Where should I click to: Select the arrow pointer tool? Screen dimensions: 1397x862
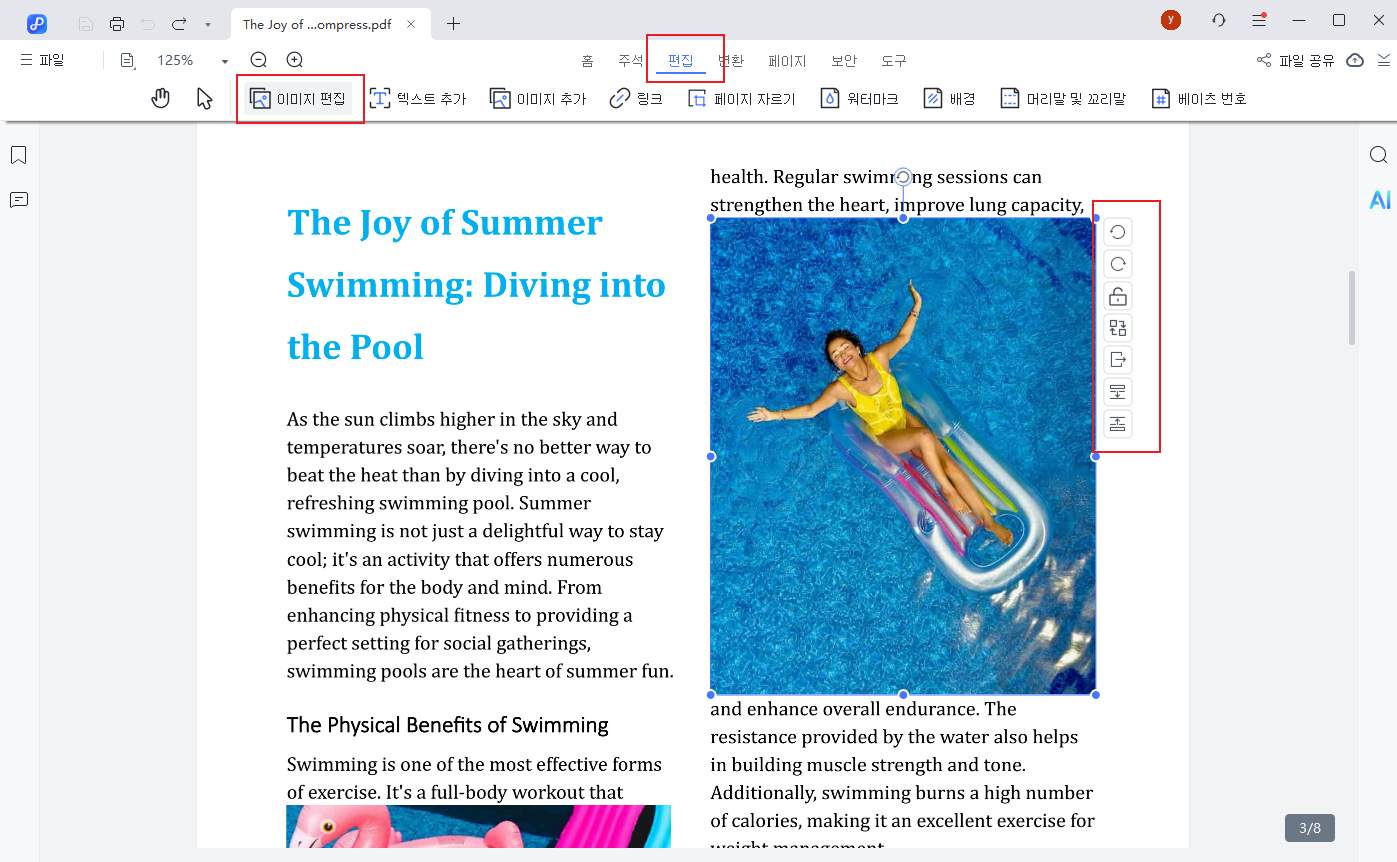(x=204, y=98)
